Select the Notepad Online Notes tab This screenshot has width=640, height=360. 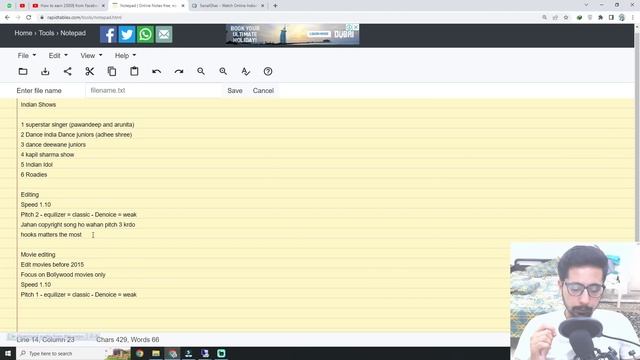tap(148, 6)
